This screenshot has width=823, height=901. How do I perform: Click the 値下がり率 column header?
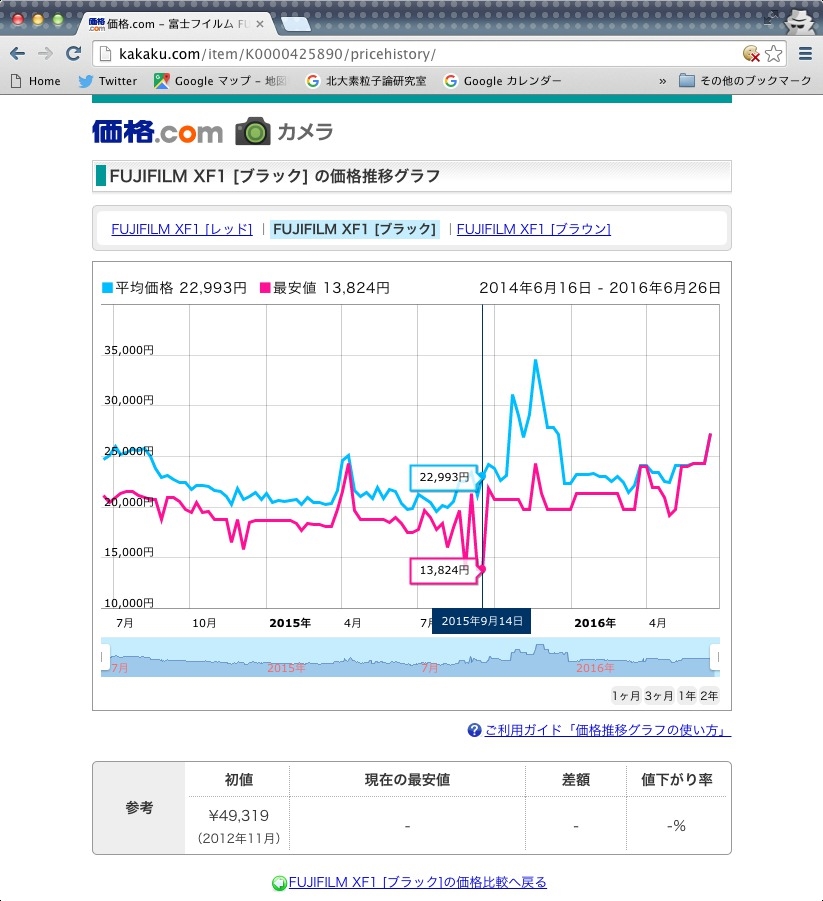[677, 780]
